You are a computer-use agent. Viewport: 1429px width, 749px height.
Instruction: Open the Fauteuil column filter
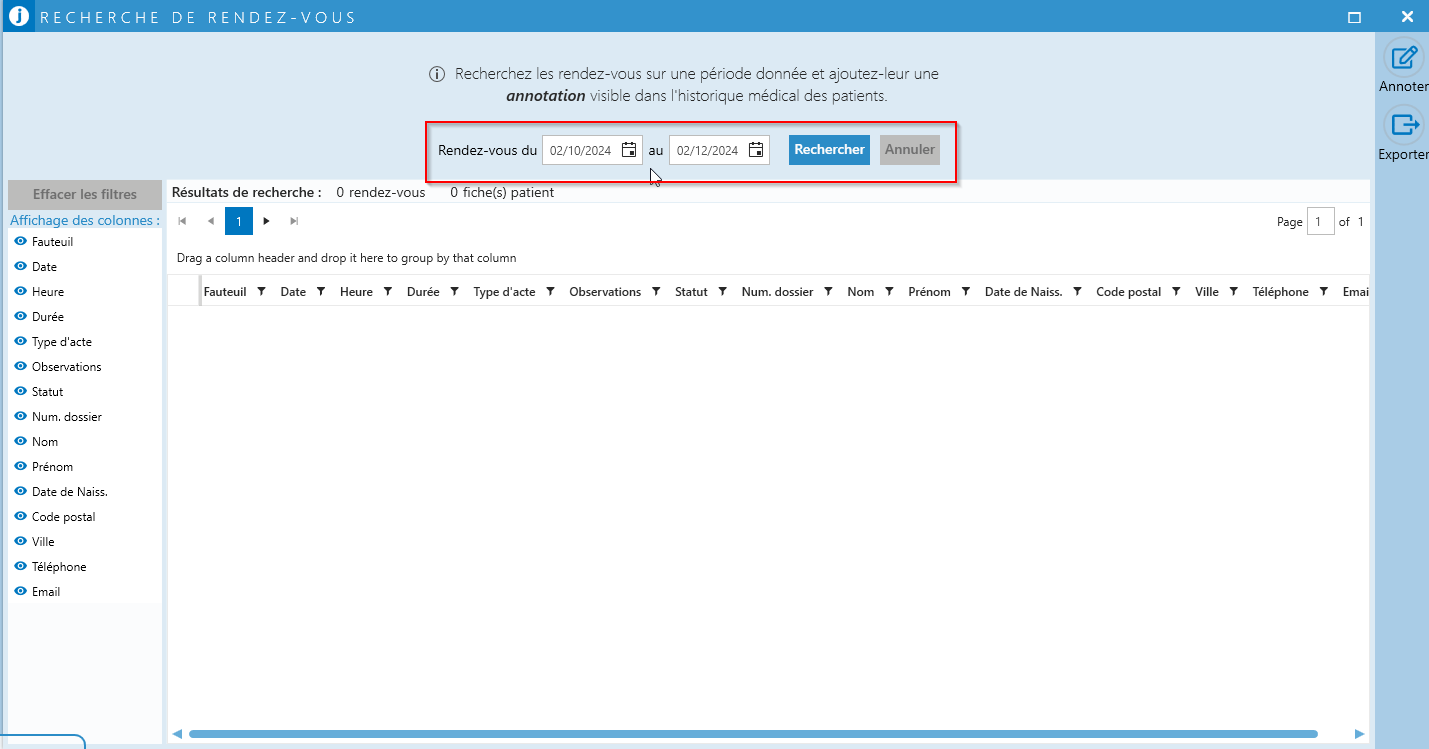click(x=261, y=292)
